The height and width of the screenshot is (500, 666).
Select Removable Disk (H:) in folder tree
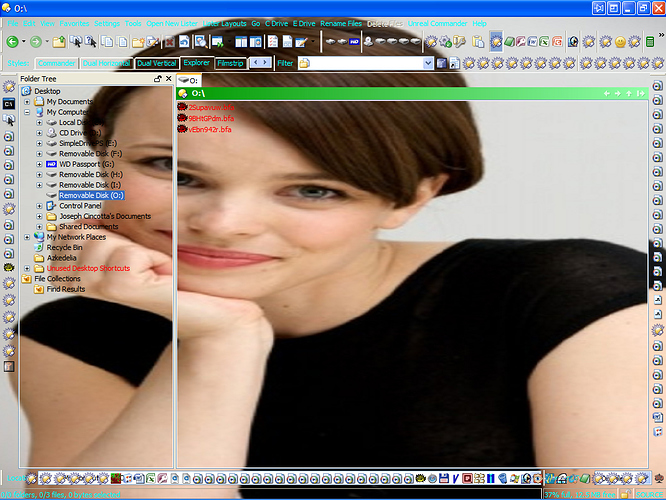90,174
